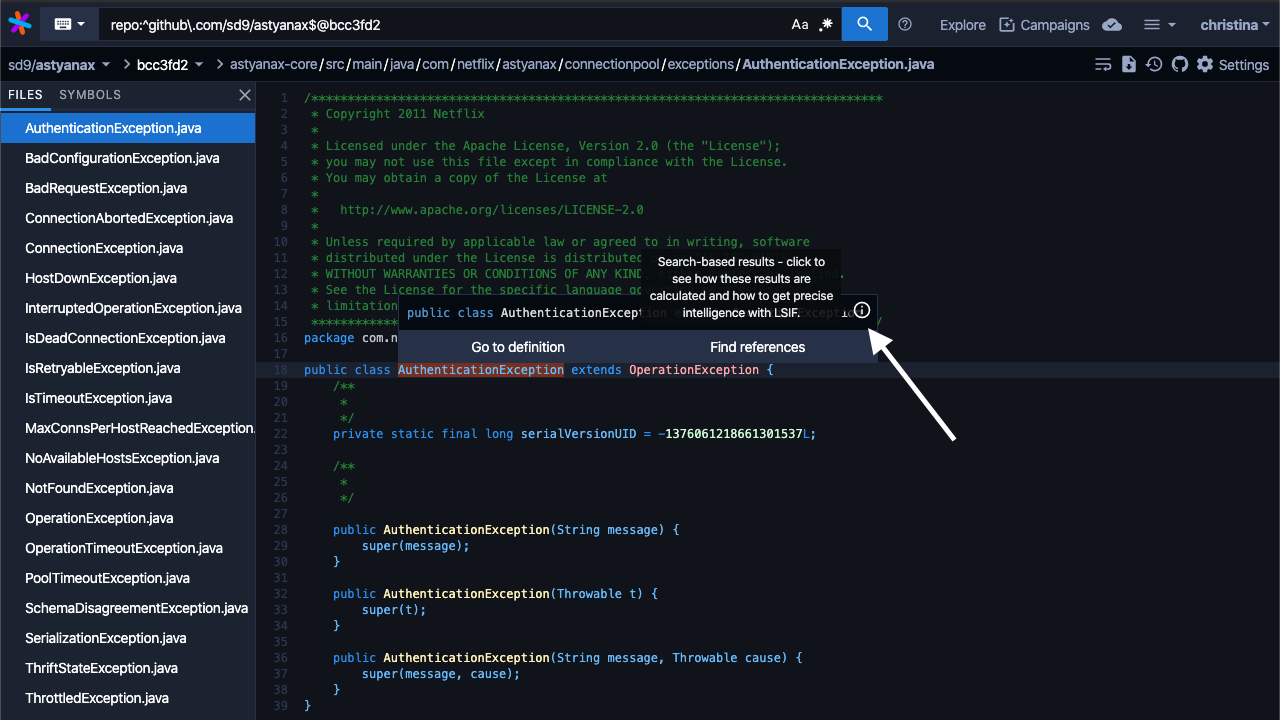
Task: Open the Explore page
Action: click(x=963, y=25)
